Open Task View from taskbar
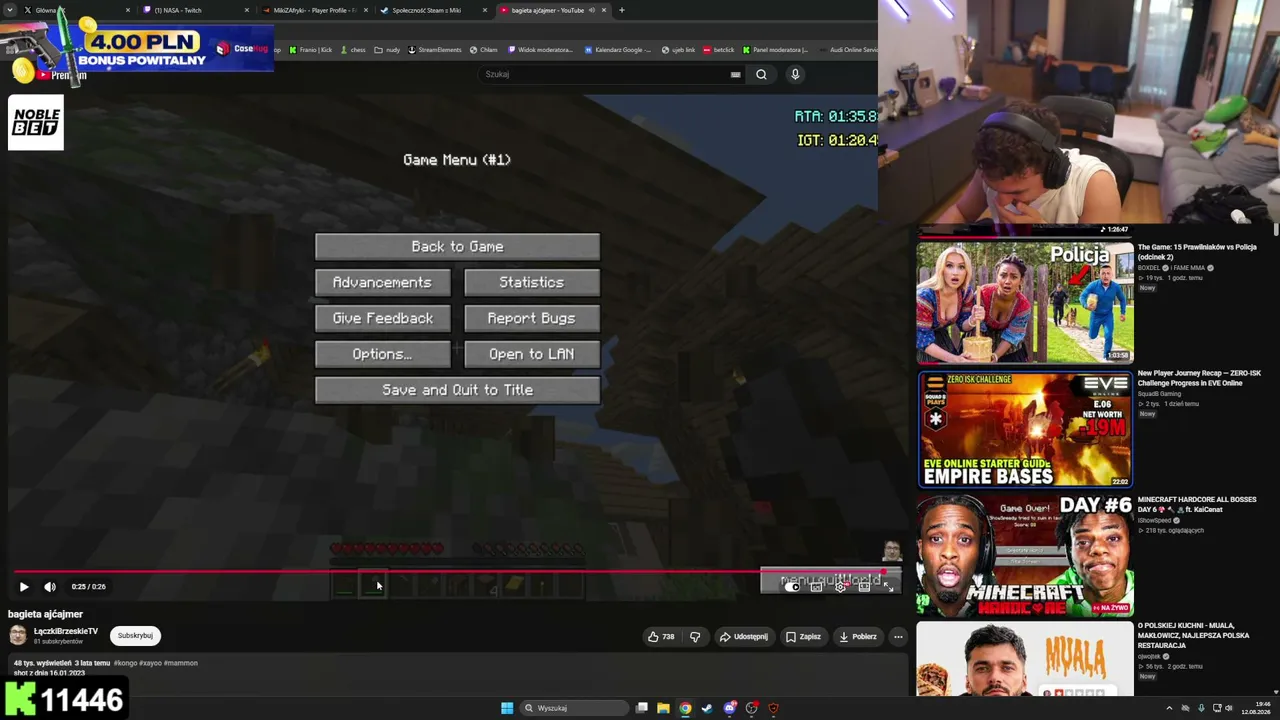The height and width of the screenshot is (720, 1280). [642, 708]
